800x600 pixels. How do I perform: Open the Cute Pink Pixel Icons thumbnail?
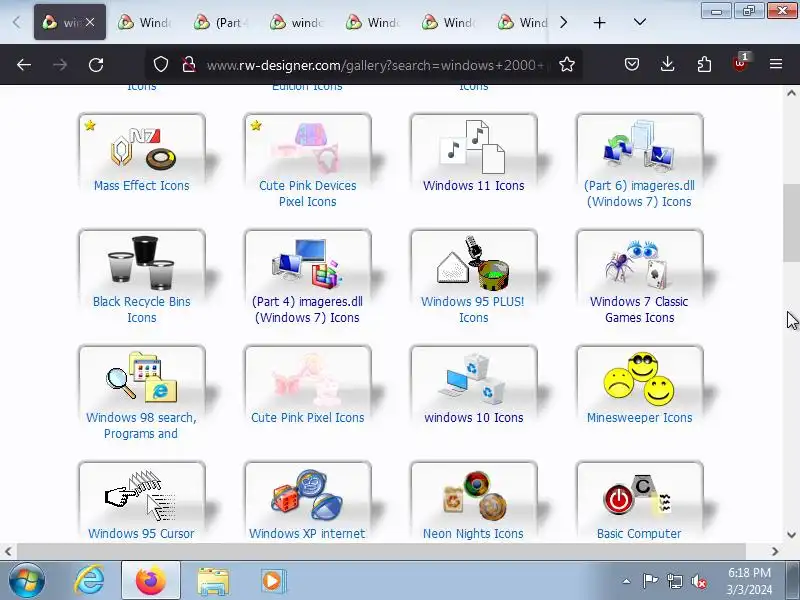point(308,378)
